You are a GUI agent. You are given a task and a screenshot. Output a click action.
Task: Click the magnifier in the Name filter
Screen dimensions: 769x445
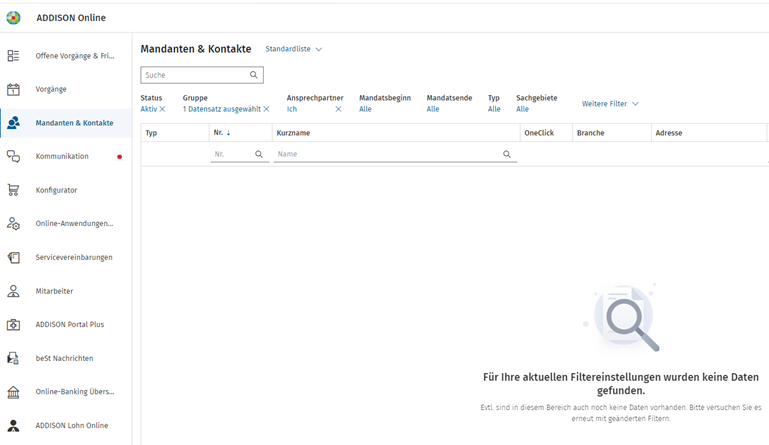507,154
